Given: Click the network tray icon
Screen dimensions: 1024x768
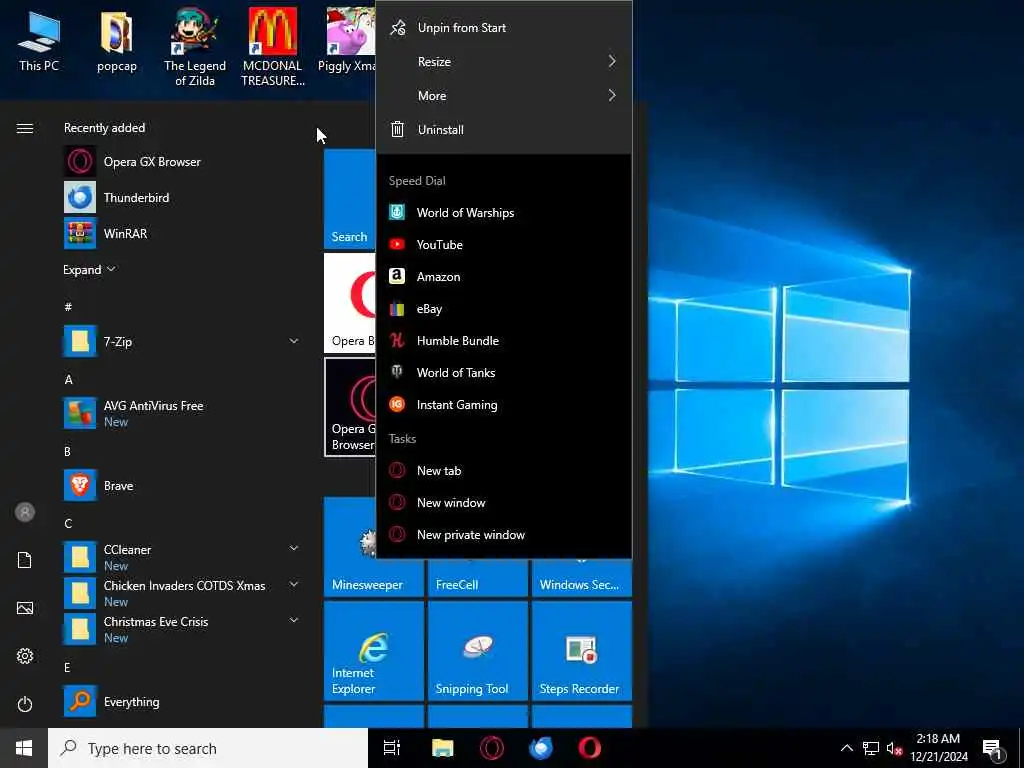Looking at the screenshot, I should (871, 748).
